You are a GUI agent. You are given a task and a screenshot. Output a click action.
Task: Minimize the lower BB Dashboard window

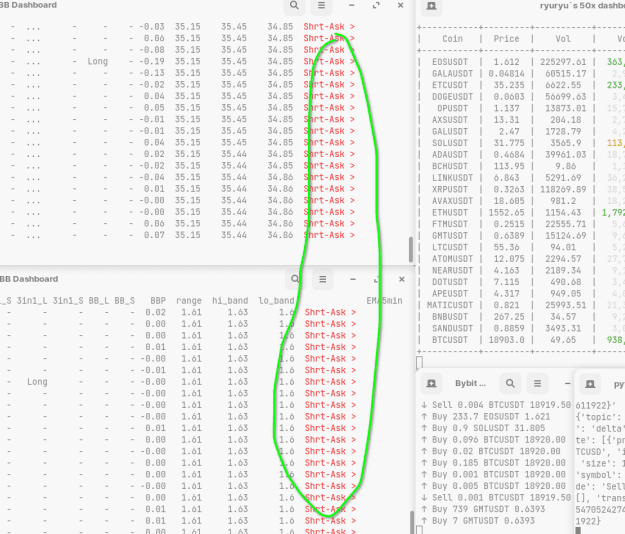(x=353, y=279)
